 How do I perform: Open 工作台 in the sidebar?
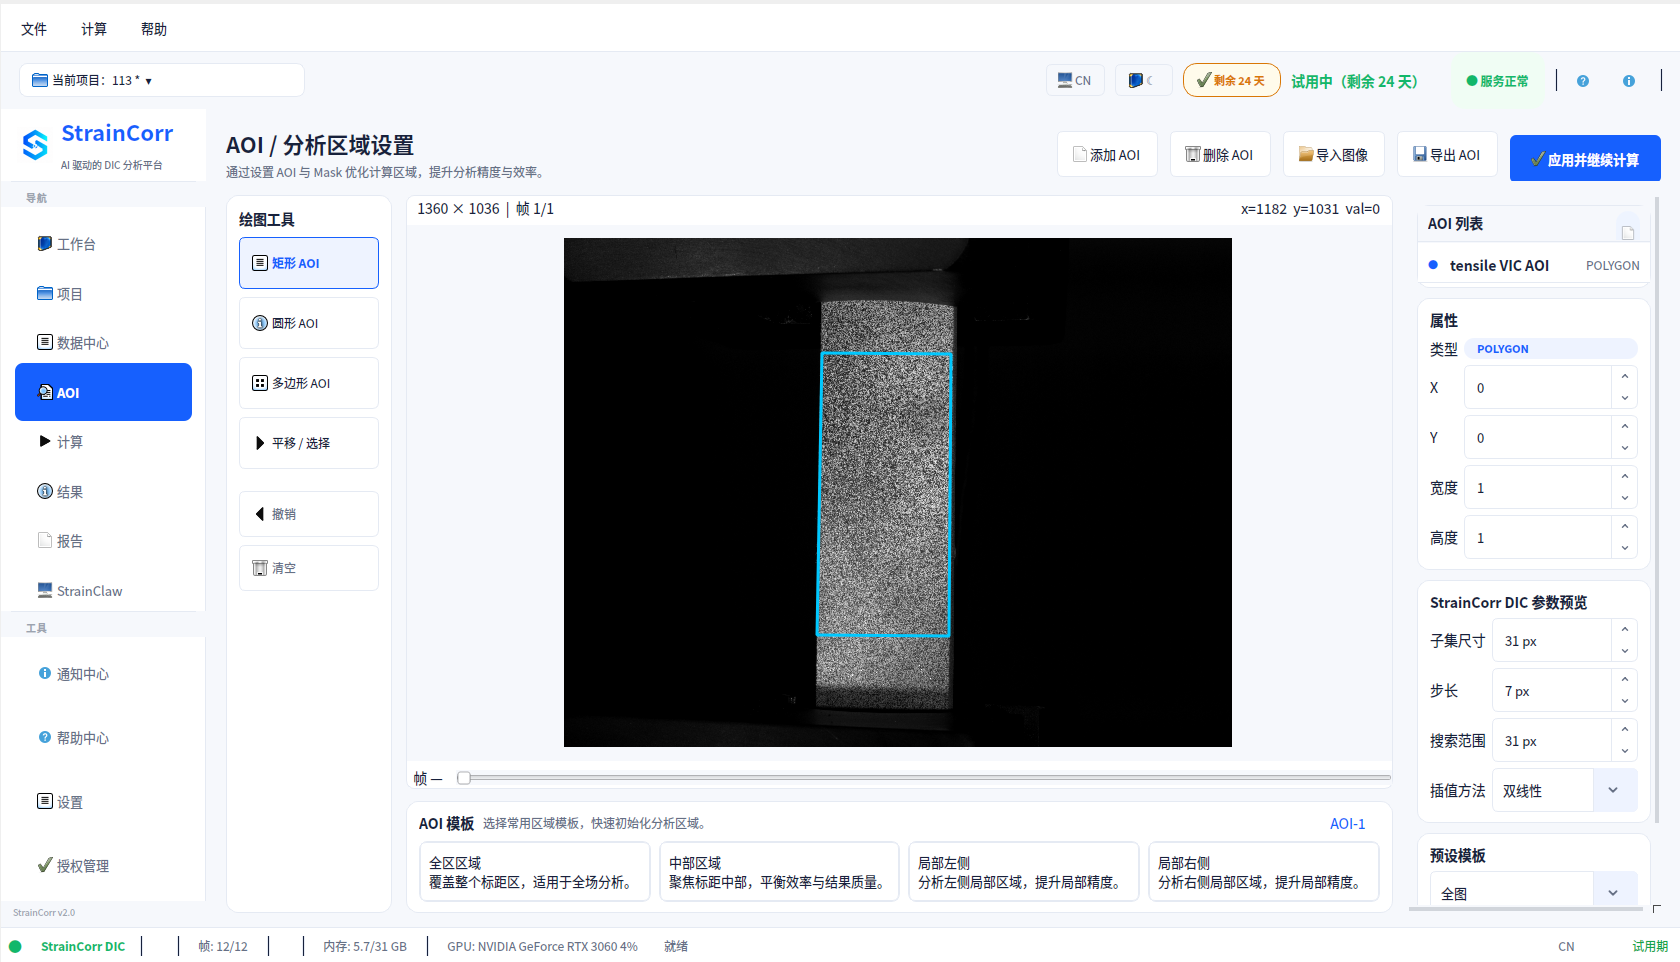tap(103, 244)
